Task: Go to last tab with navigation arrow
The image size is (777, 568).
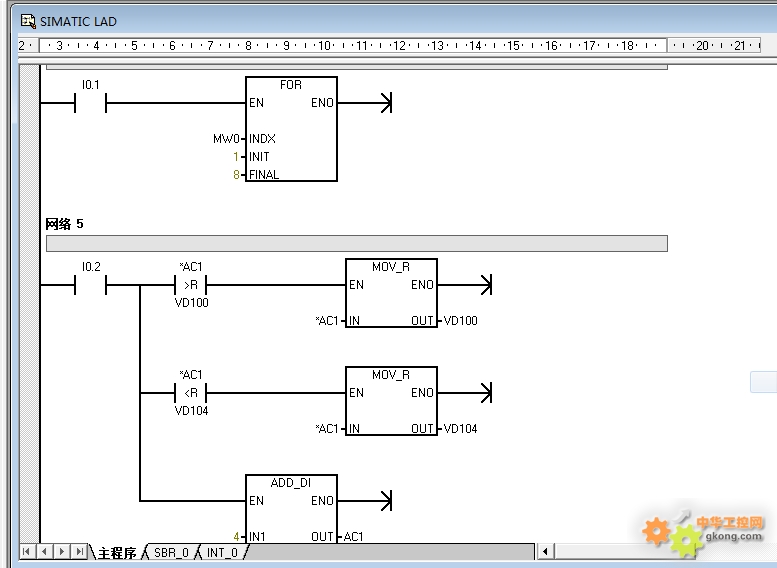Action: (x=79, y=551)
